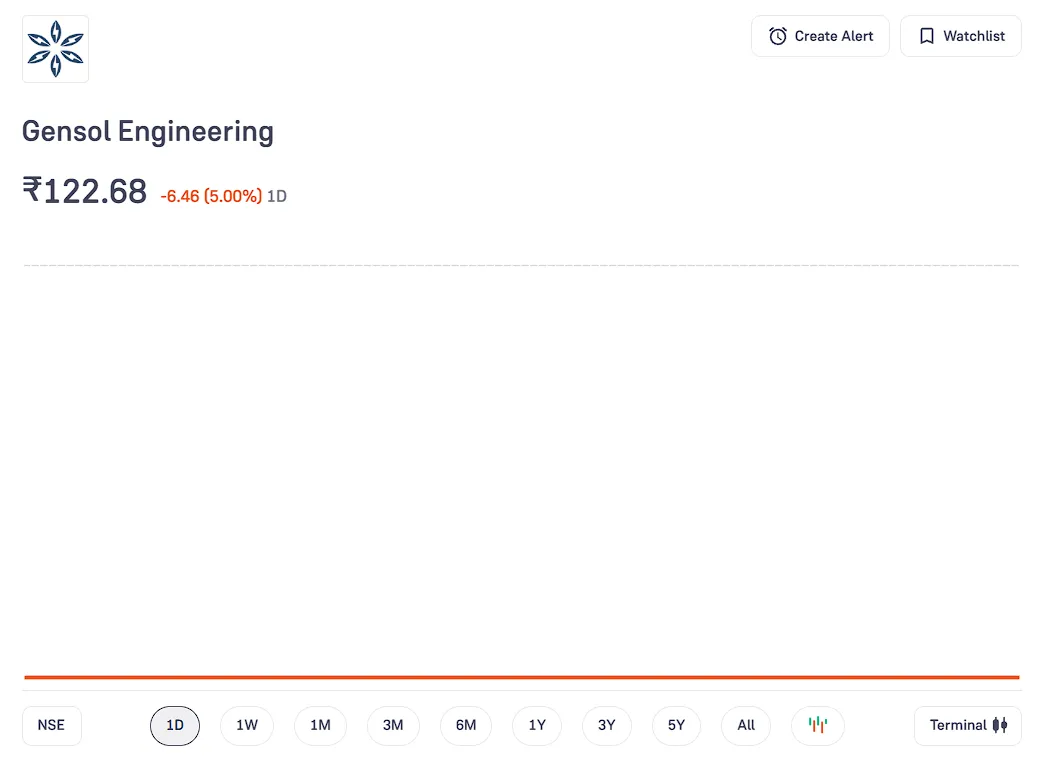Pick the 5Y time range
Screen dimensions: 1043x761
[676, 725]
